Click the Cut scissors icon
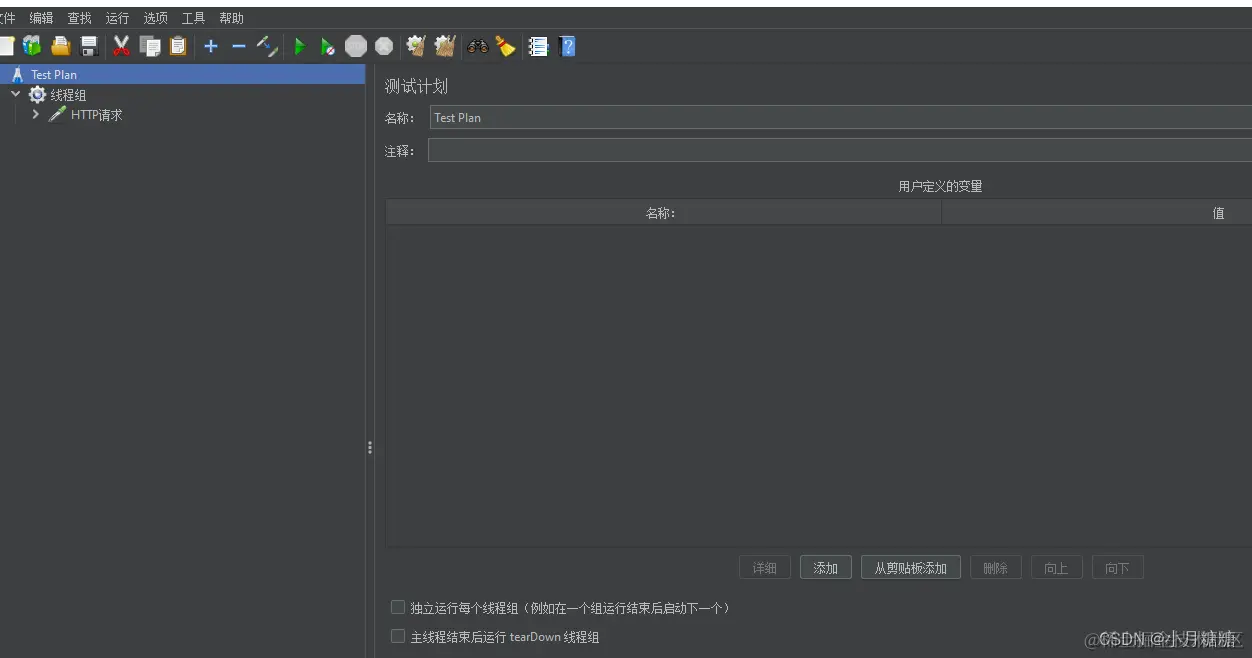1252x658 pixels. [121, 46]
